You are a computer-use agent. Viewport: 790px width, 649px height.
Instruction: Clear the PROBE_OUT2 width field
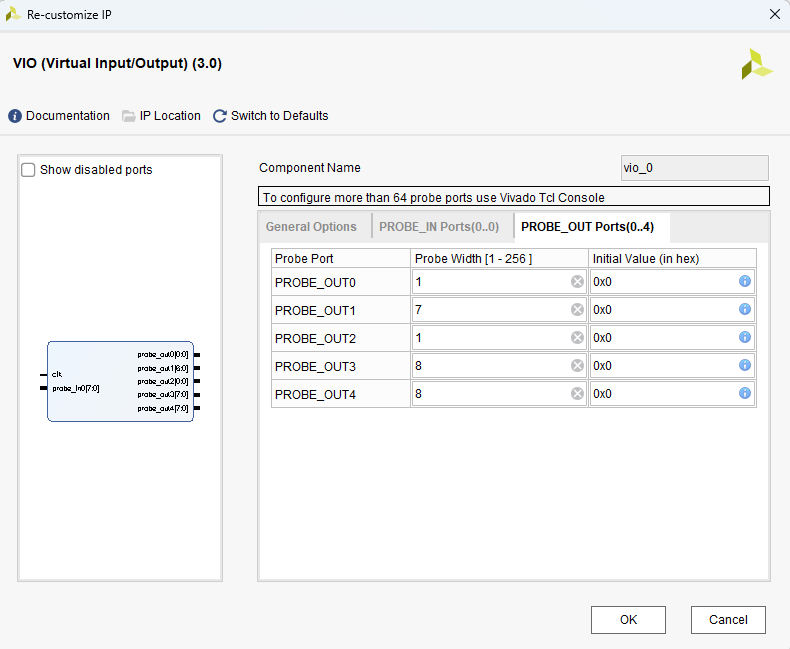[577, 338]
